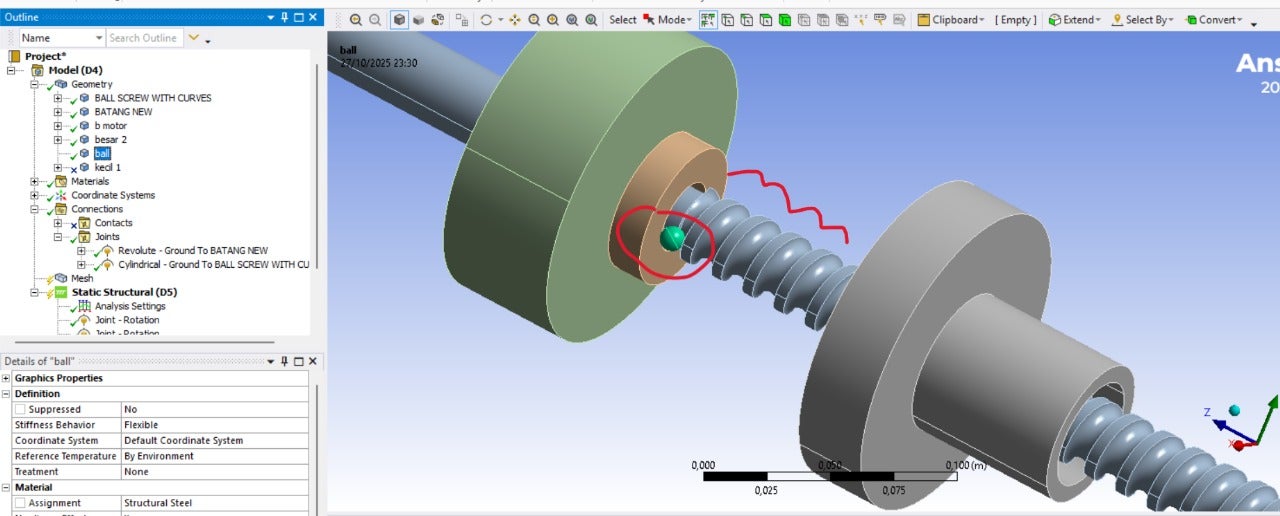
Task: Expand the besar 2 part
Action: (x=58, y=140)
